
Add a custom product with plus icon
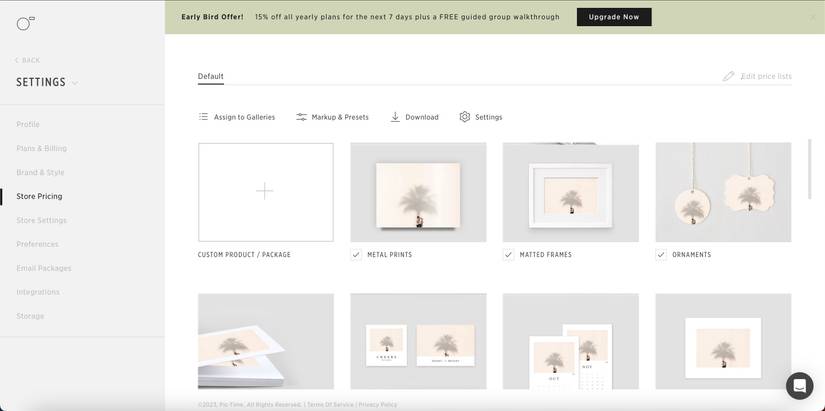265,191
